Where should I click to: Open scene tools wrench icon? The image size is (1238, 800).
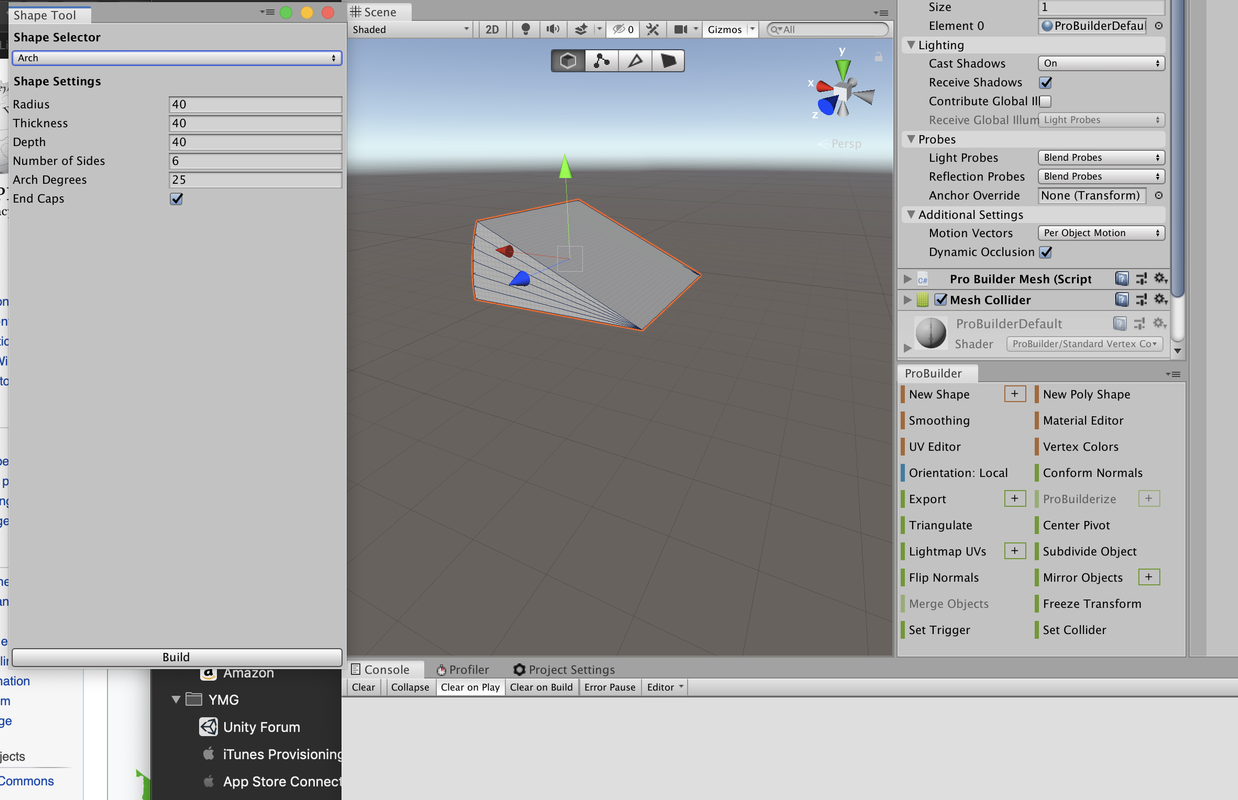[x=653, y=29]
